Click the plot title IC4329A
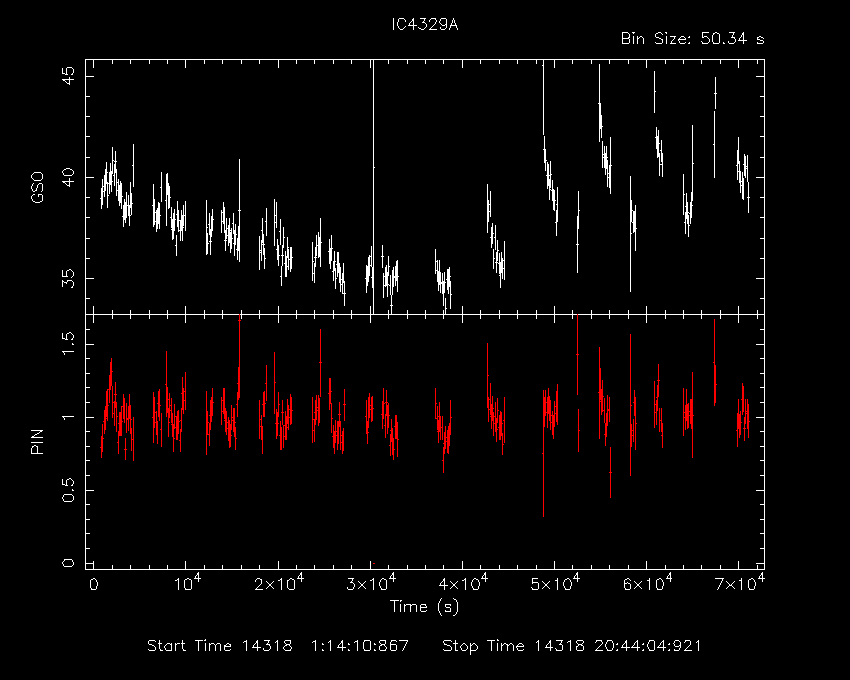Image resolution: width=850 pixels, height=680 pixels. tap(425, 25)
